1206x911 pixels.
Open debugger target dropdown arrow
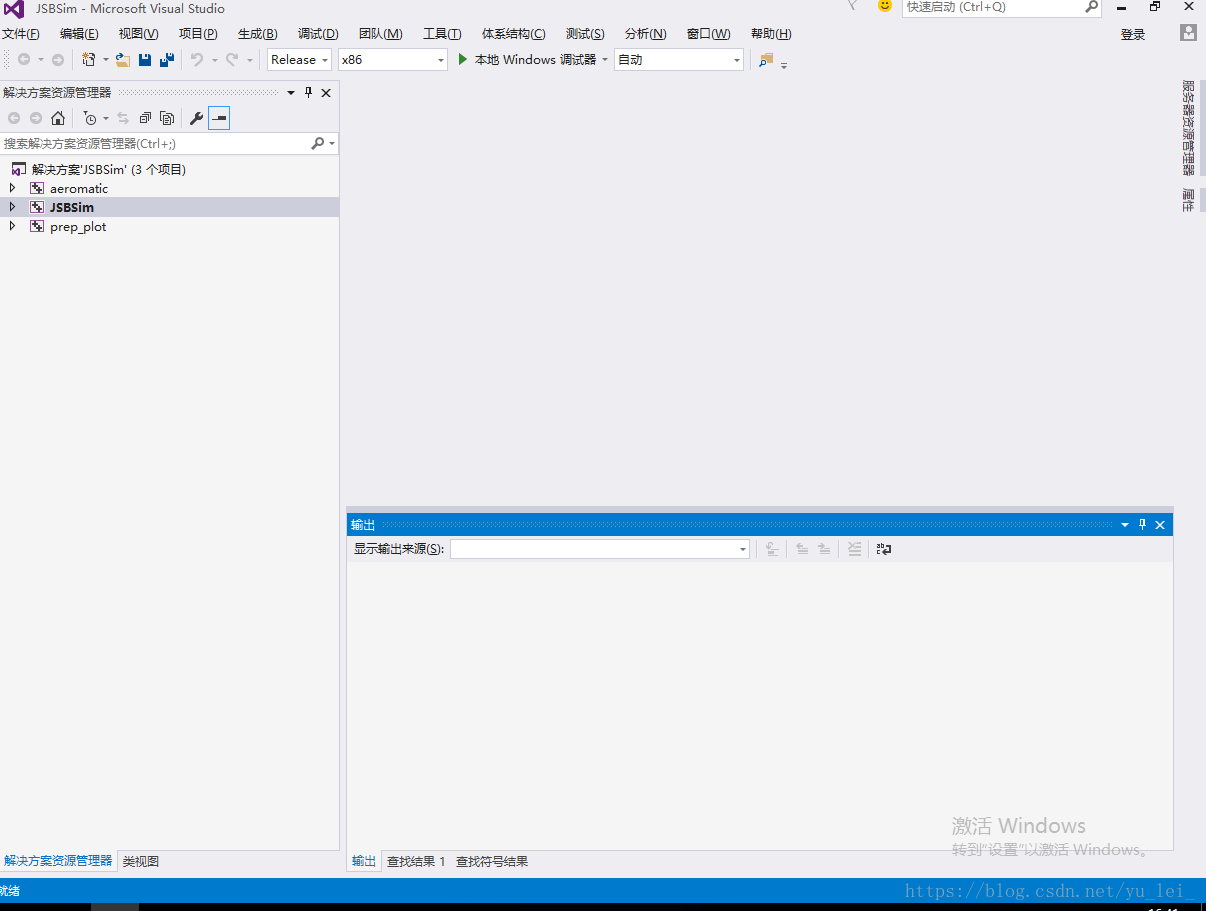[x=605, y=60]
